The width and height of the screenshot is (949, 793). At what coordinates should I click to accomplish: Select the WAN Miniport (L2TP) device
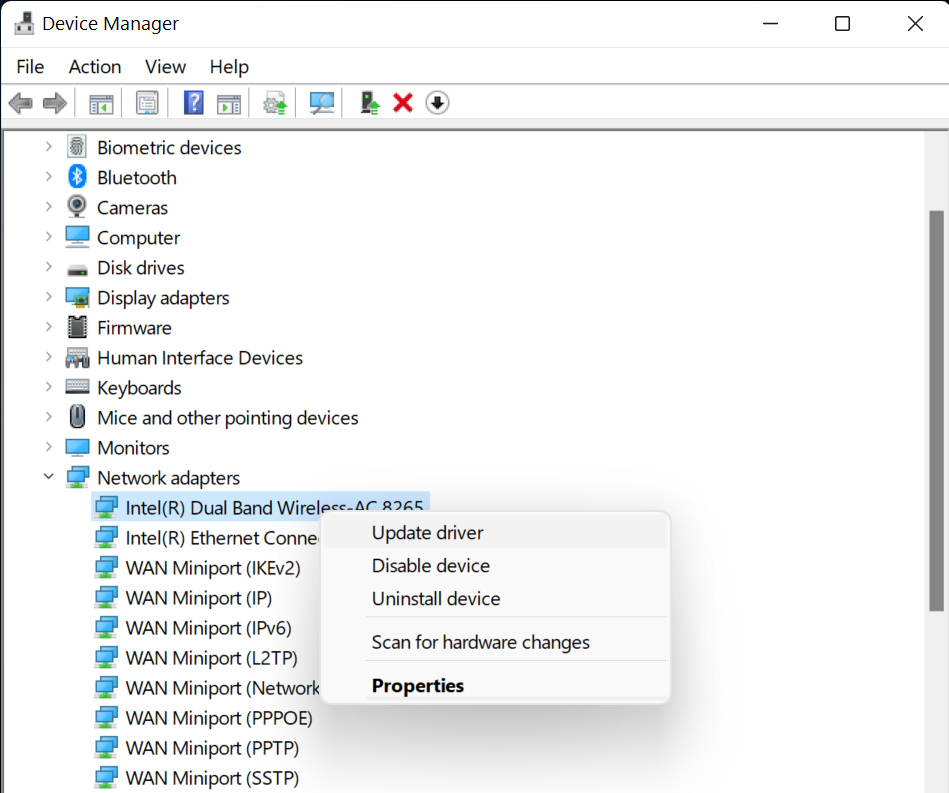(x=210, y=657)
